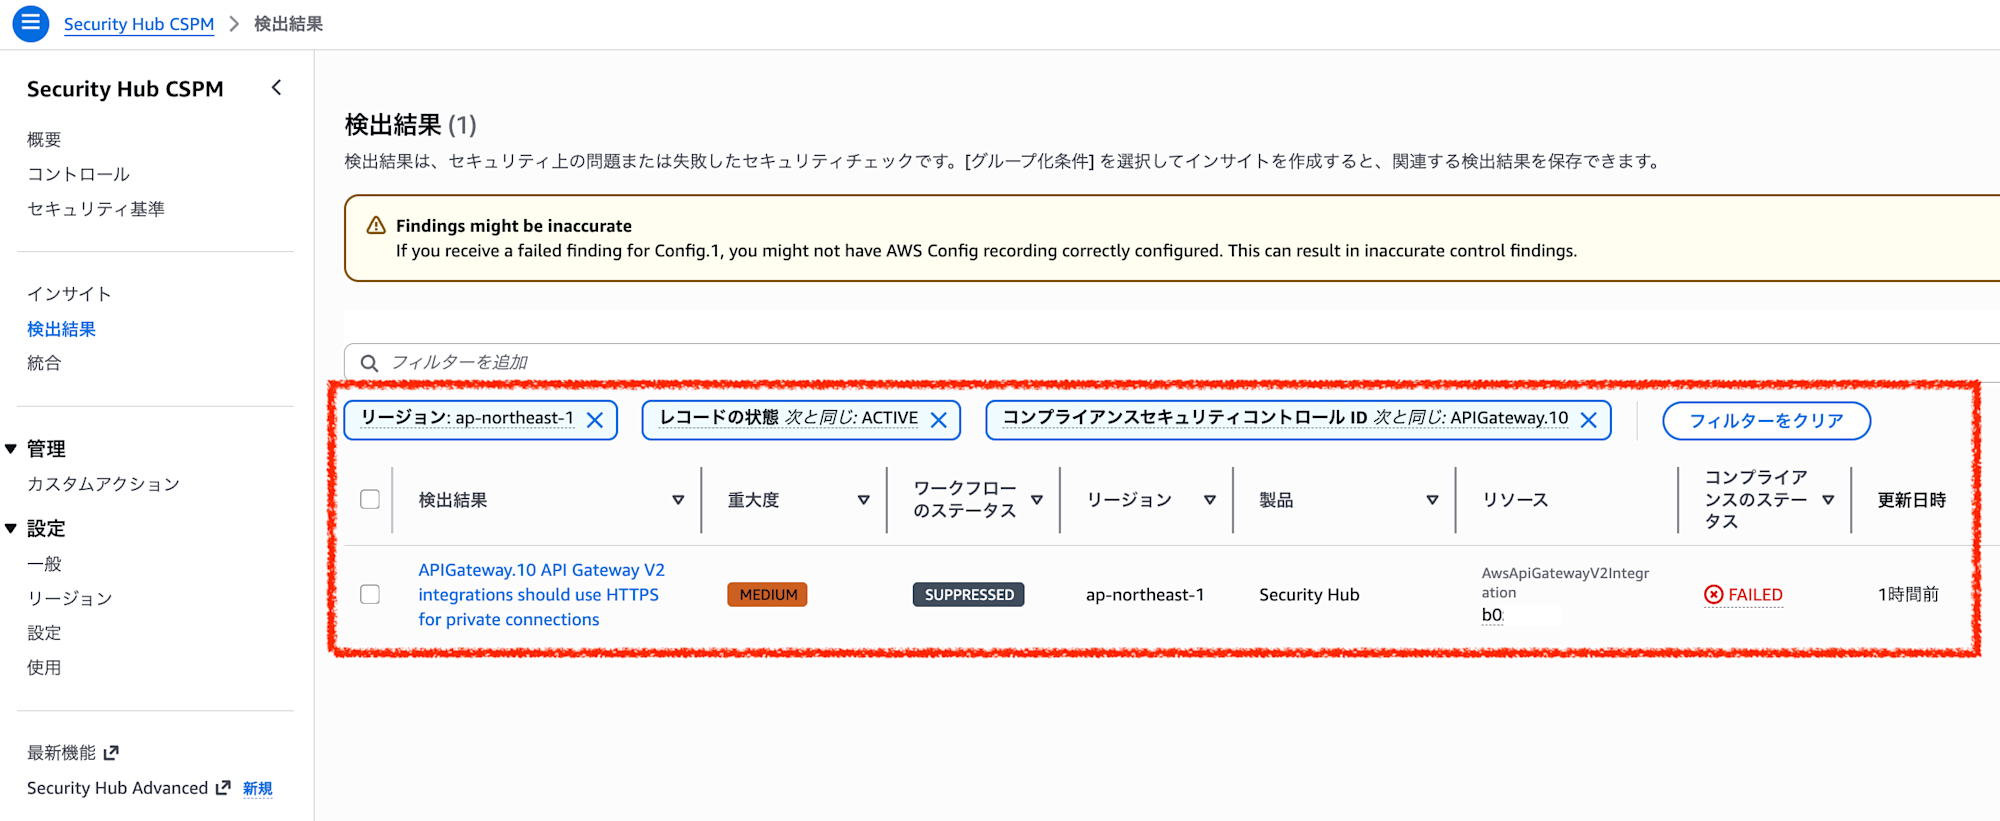Click the Security Hub product cell
This screenshot has width=2000, height=821.
(x=1309, y=595)
